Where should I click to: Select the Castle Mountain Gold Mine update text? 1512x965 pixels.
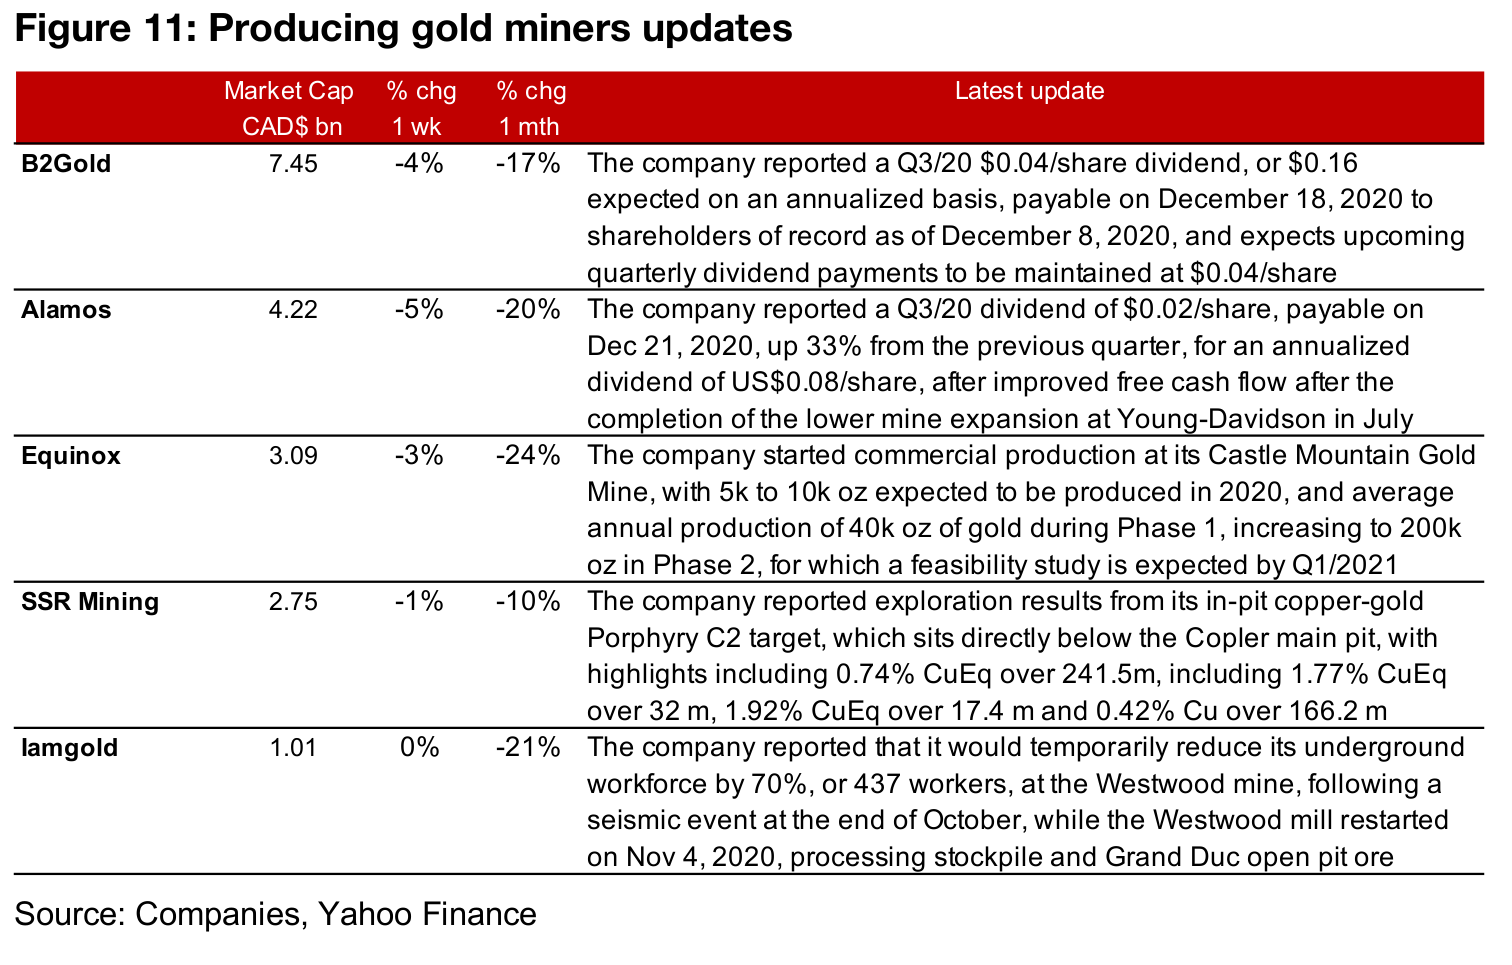point(1030,510)
